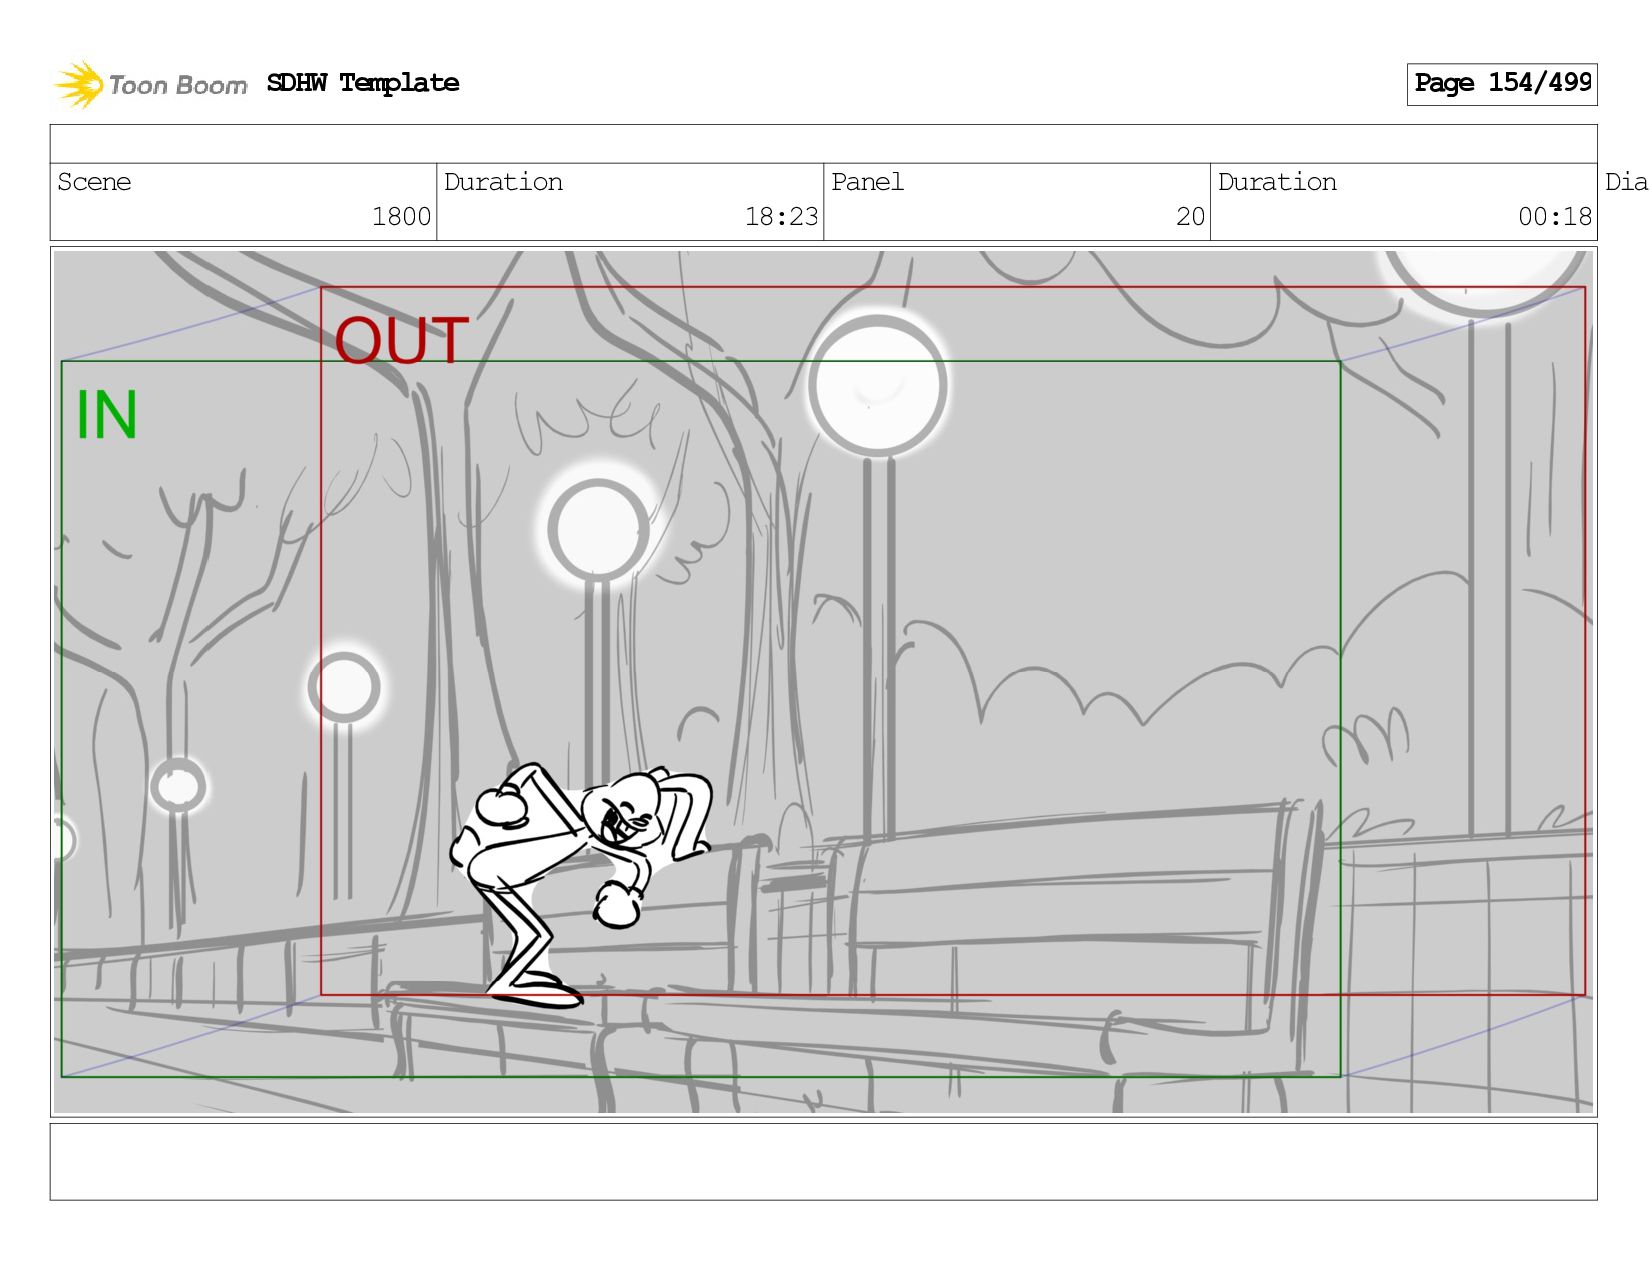Select scene duration value 18:23
This screenshot has height=1275, width=1650.
781,217
